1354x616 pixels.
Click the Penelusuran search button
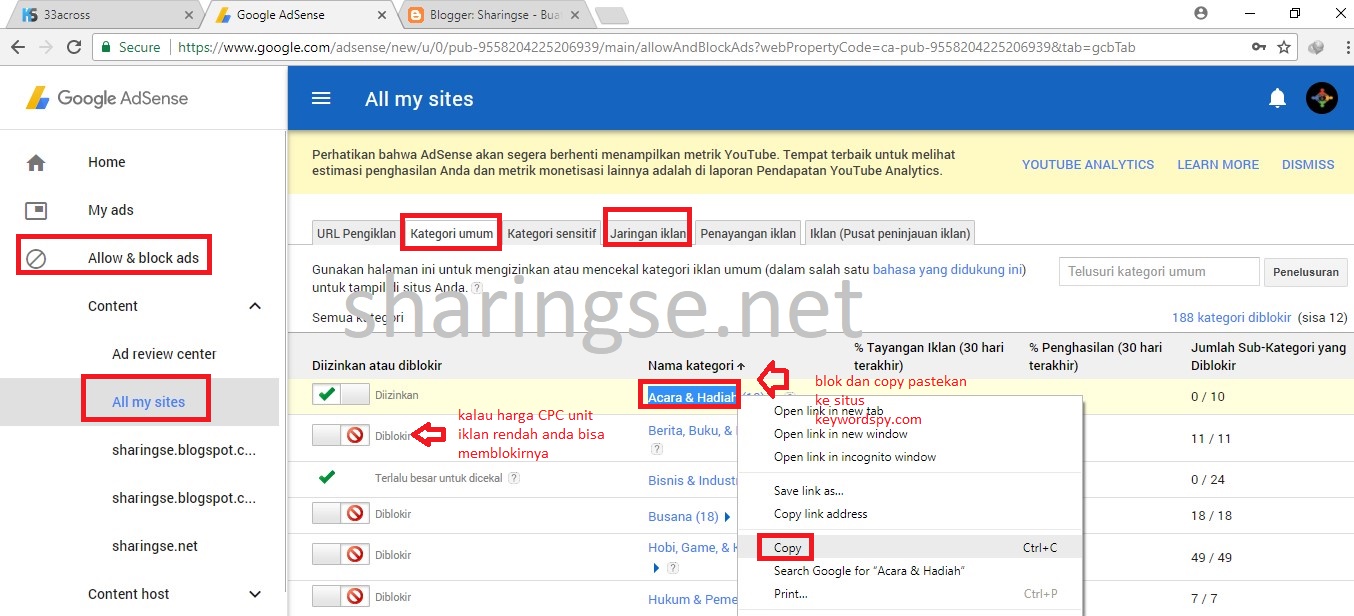[1305, 271]
